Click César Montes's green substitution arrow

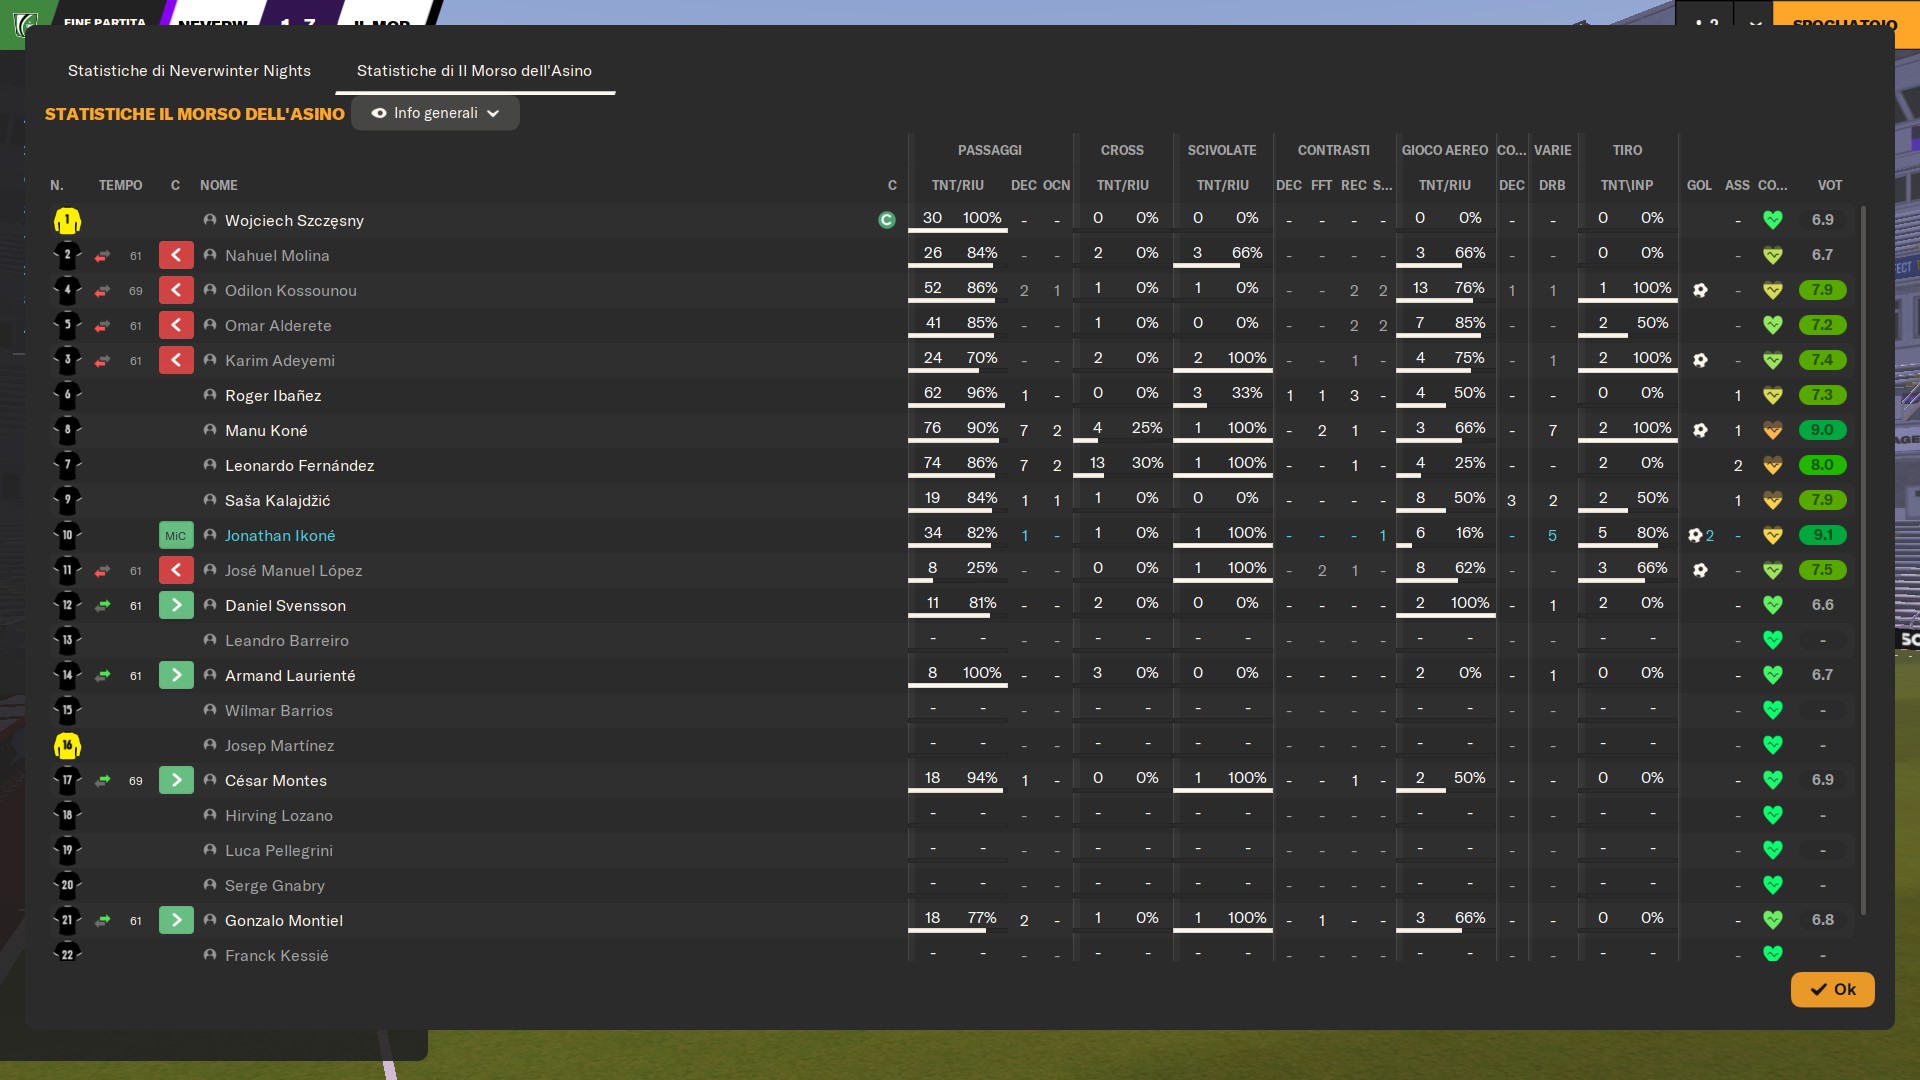click(176, 781)
